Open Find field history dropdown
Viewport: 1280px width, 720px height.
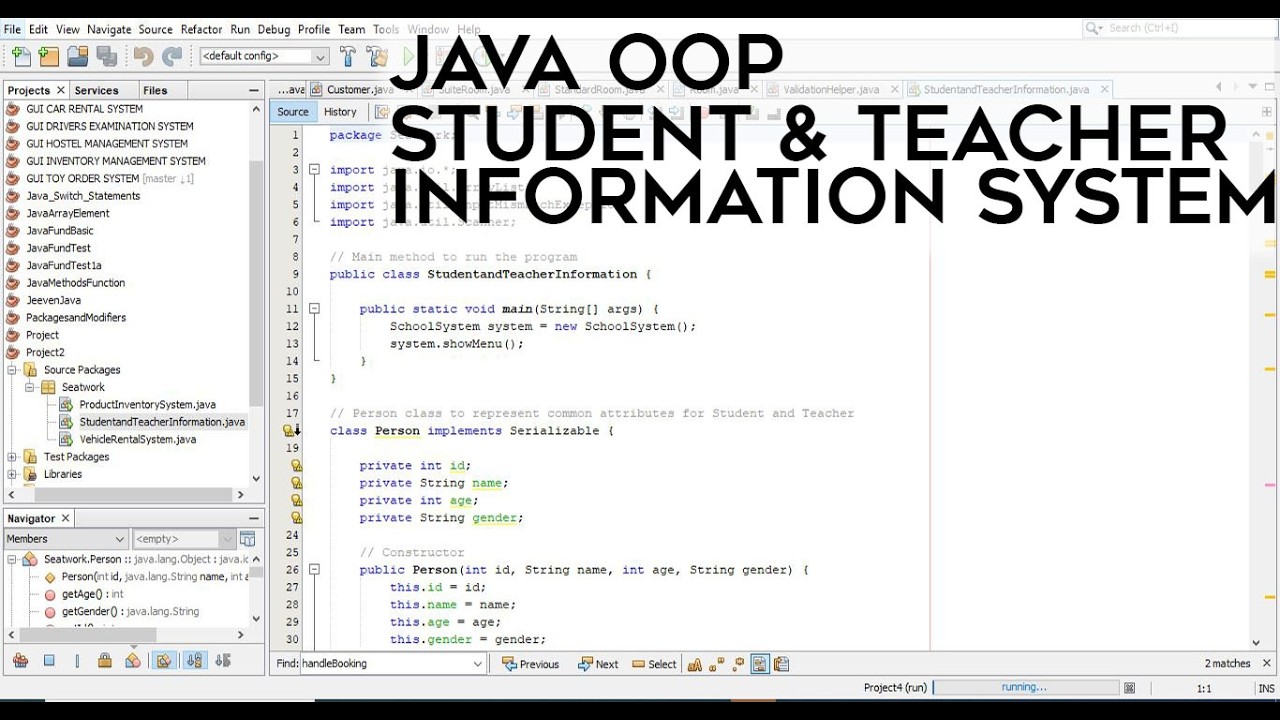click(x=477, y=664)
